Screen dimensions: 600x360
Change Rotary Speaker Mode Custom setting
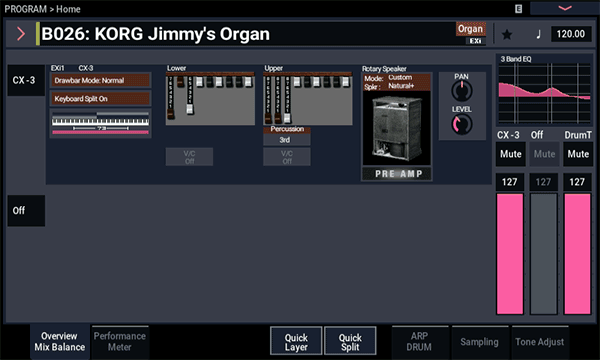396,78
